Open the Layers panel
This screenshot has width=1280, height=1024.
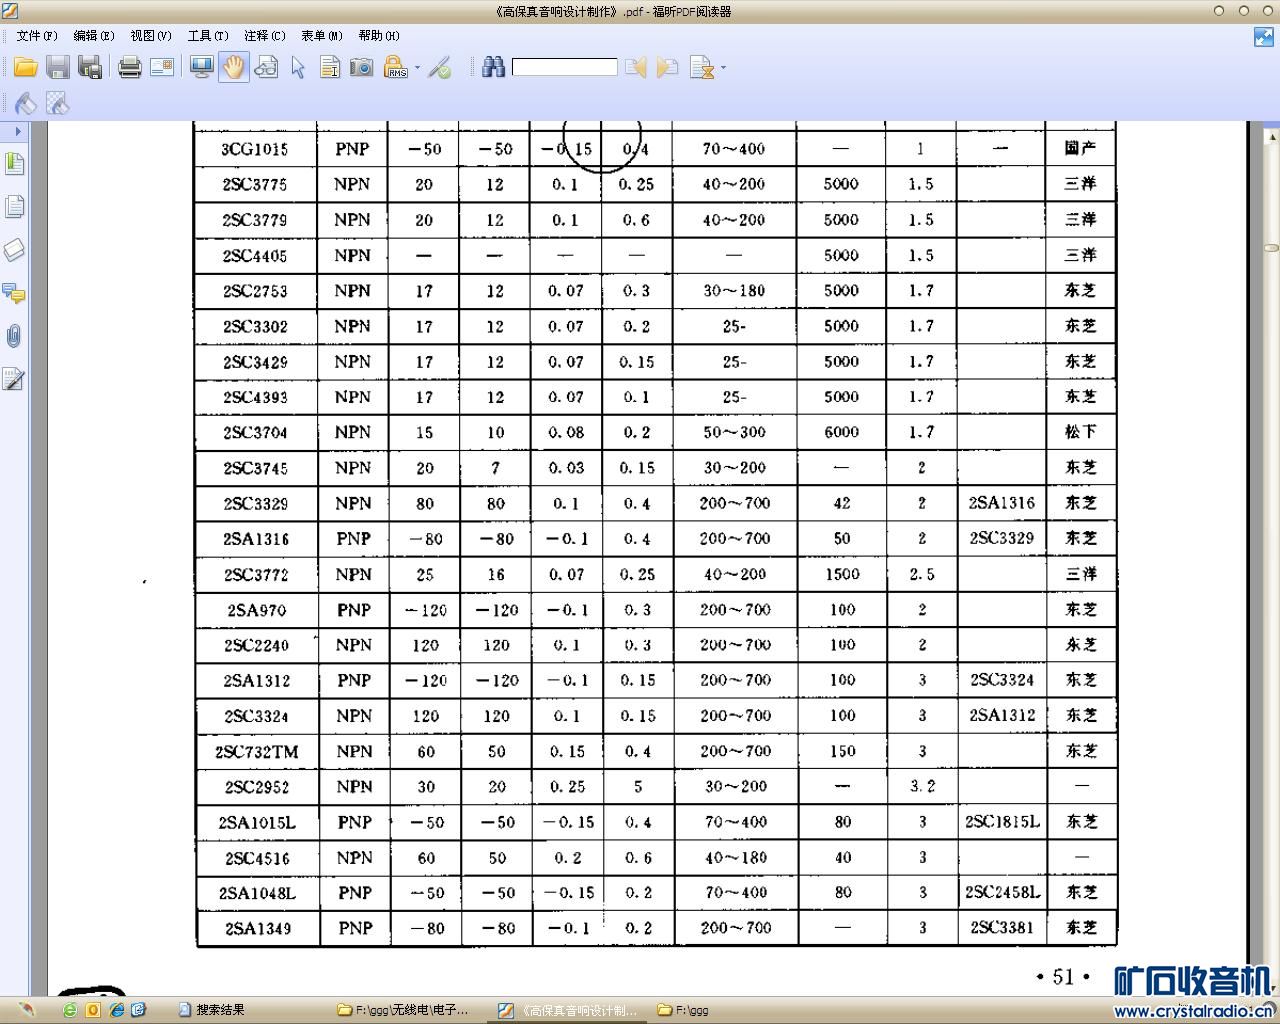point(14,250)
